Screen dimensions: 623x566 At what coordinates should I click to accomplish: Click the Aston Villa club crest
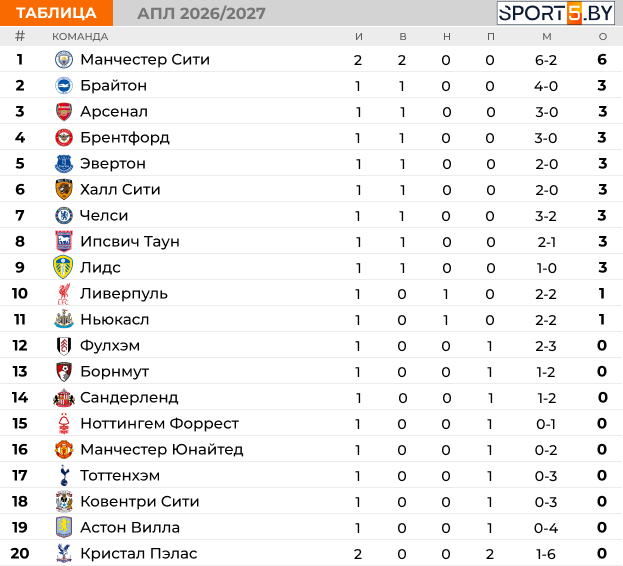click(x=64, y=527)
